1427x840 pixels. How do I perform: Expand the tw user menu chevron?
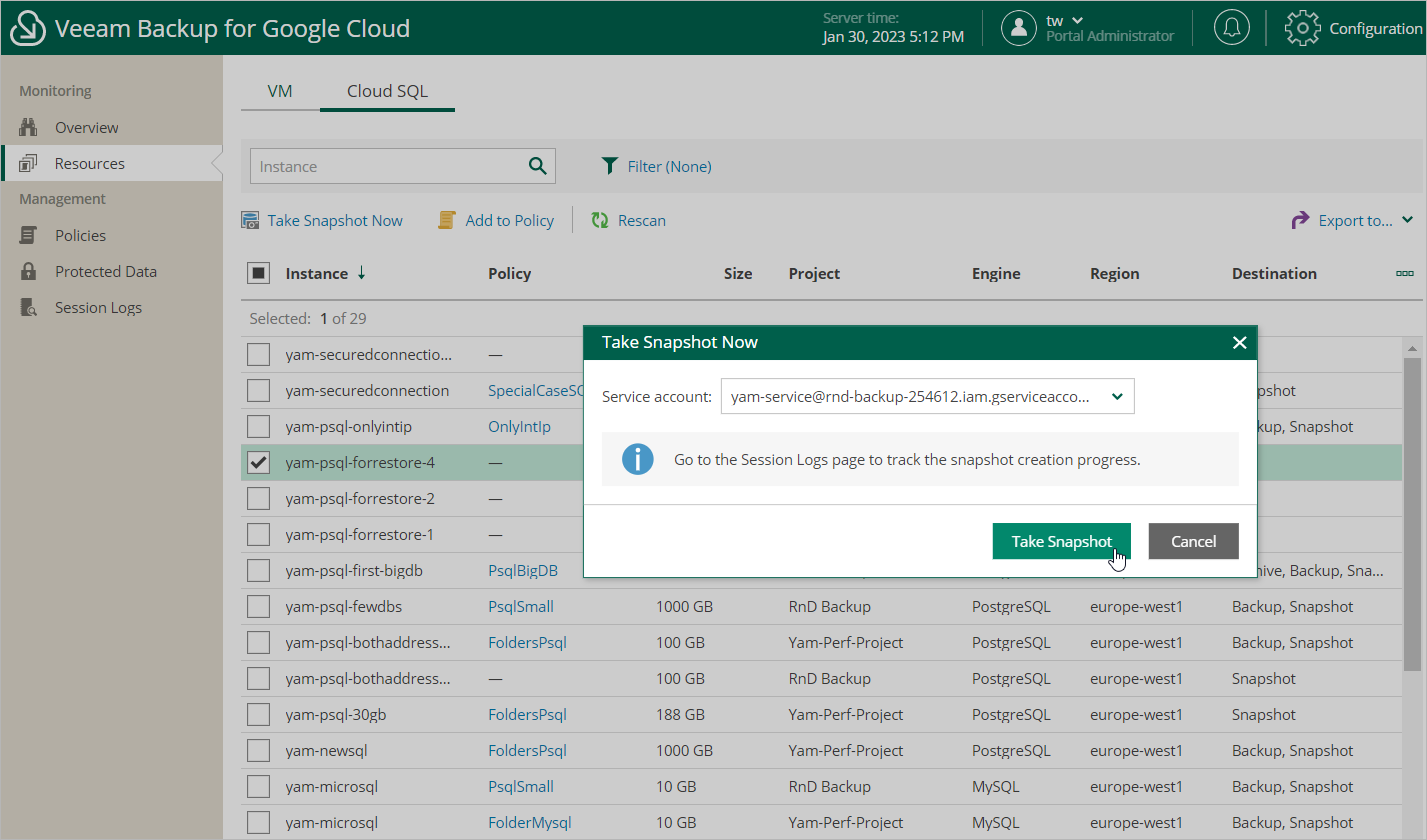coord(1077,21)
